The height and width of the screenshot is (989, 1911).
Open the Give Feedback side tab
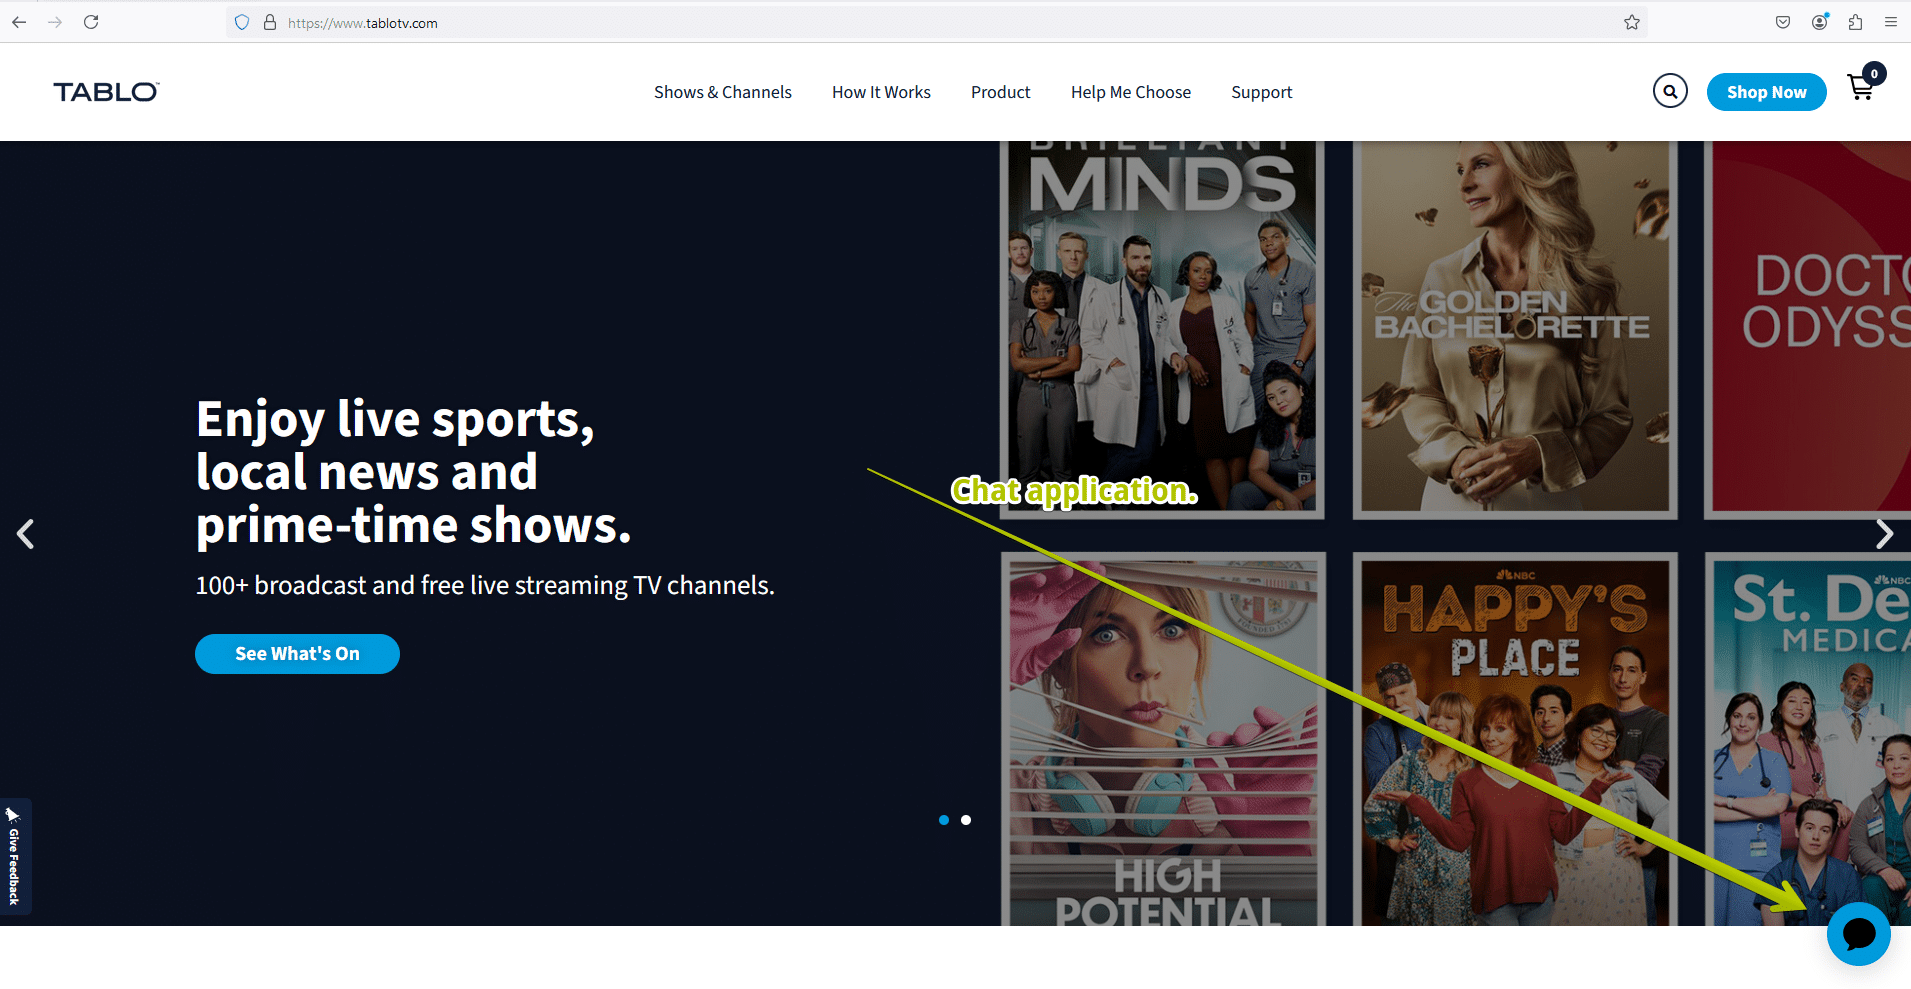click(x=14, y=856)
